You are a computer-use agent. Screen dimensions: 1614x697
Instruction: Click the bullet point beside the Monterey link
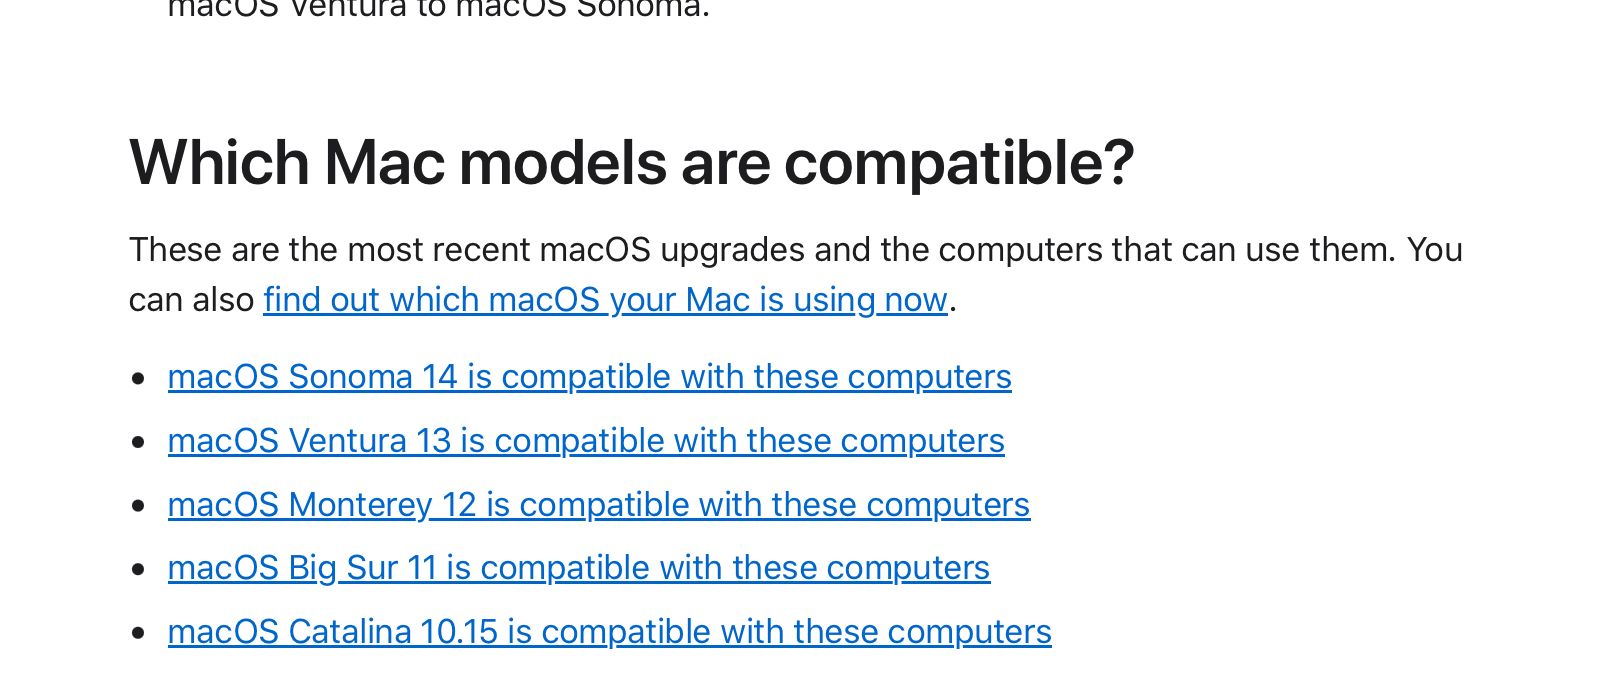point(139,506)
